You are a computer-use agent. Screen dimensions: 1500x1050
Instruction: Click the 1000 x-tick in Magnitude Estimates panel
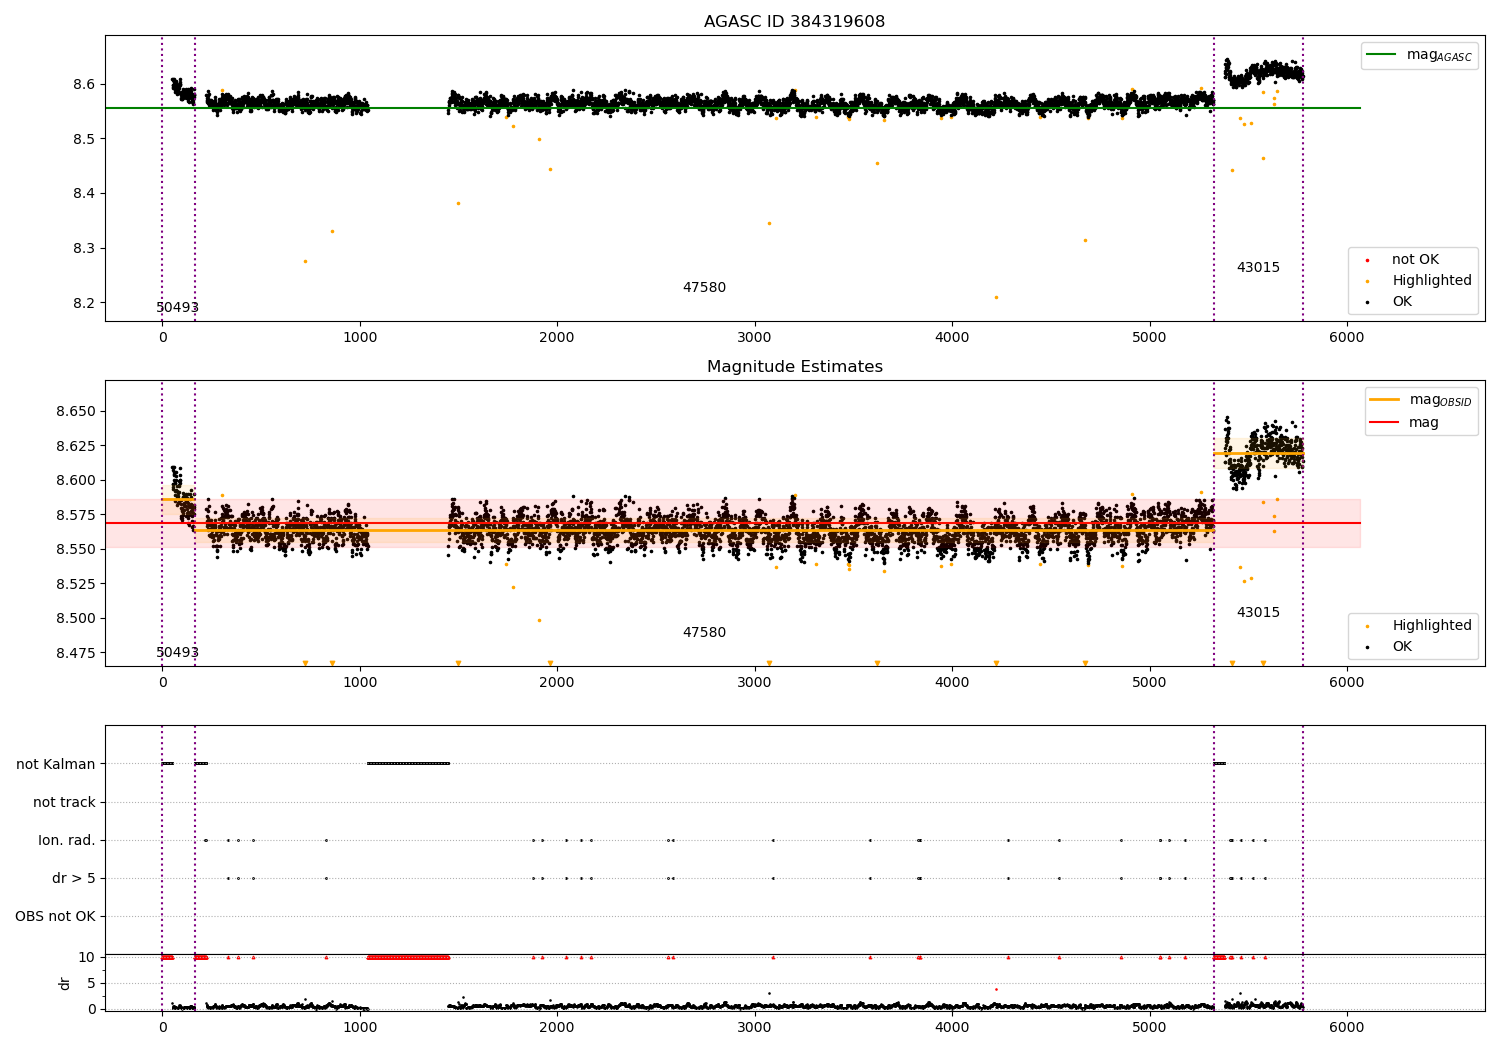(x=360, y=682)
